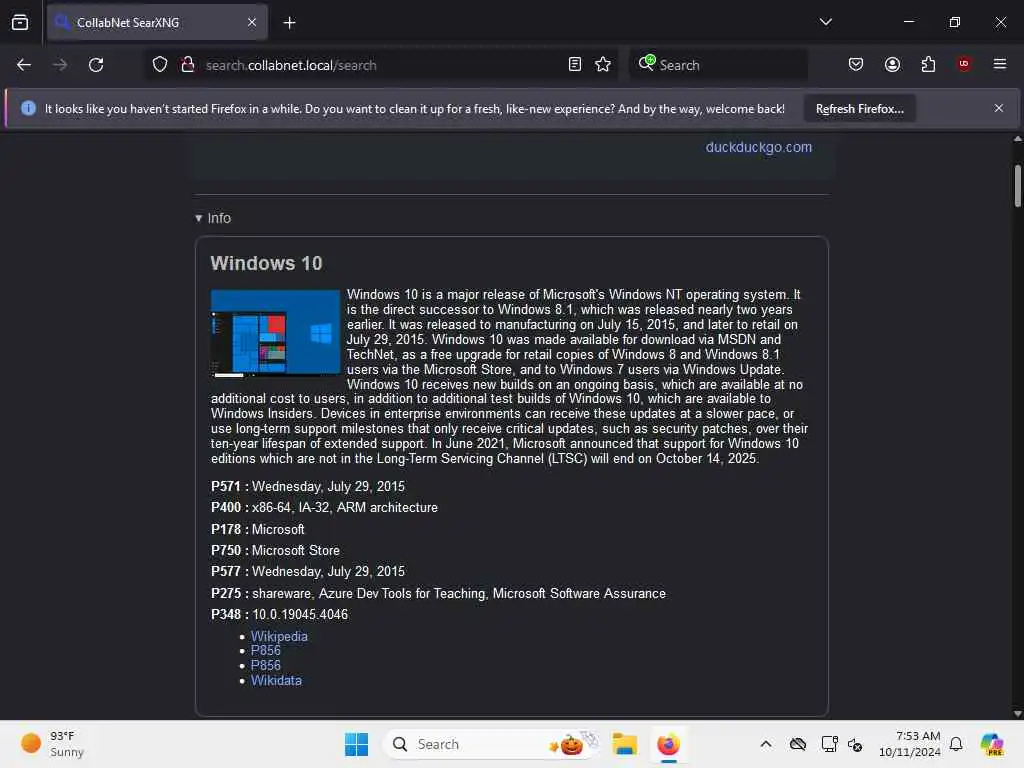Open File Explorer from taskbar
The height and width of the screenshot is (768, 1024).
coord(624,744)
